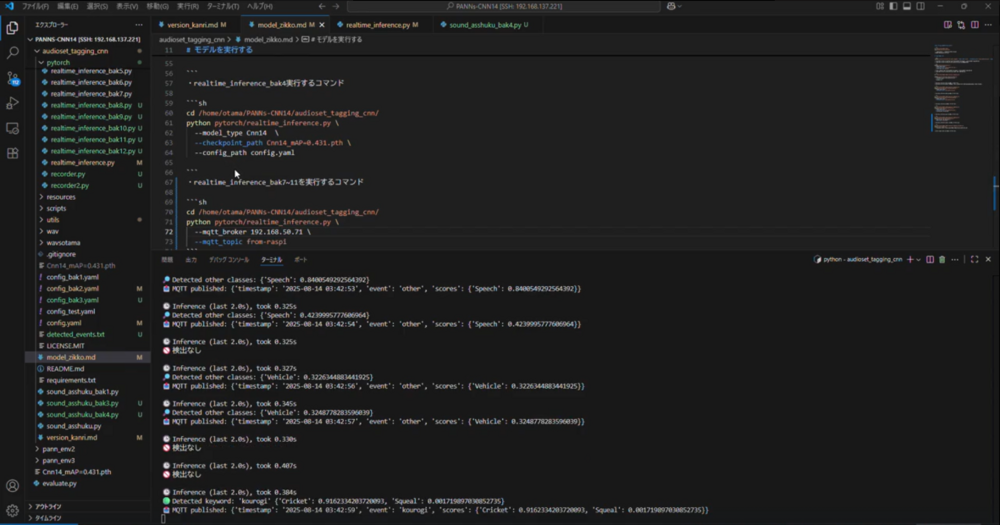Switch to the version_kanri.md tab
Viewport: 1000px width, 525px height.
point(193,25)
